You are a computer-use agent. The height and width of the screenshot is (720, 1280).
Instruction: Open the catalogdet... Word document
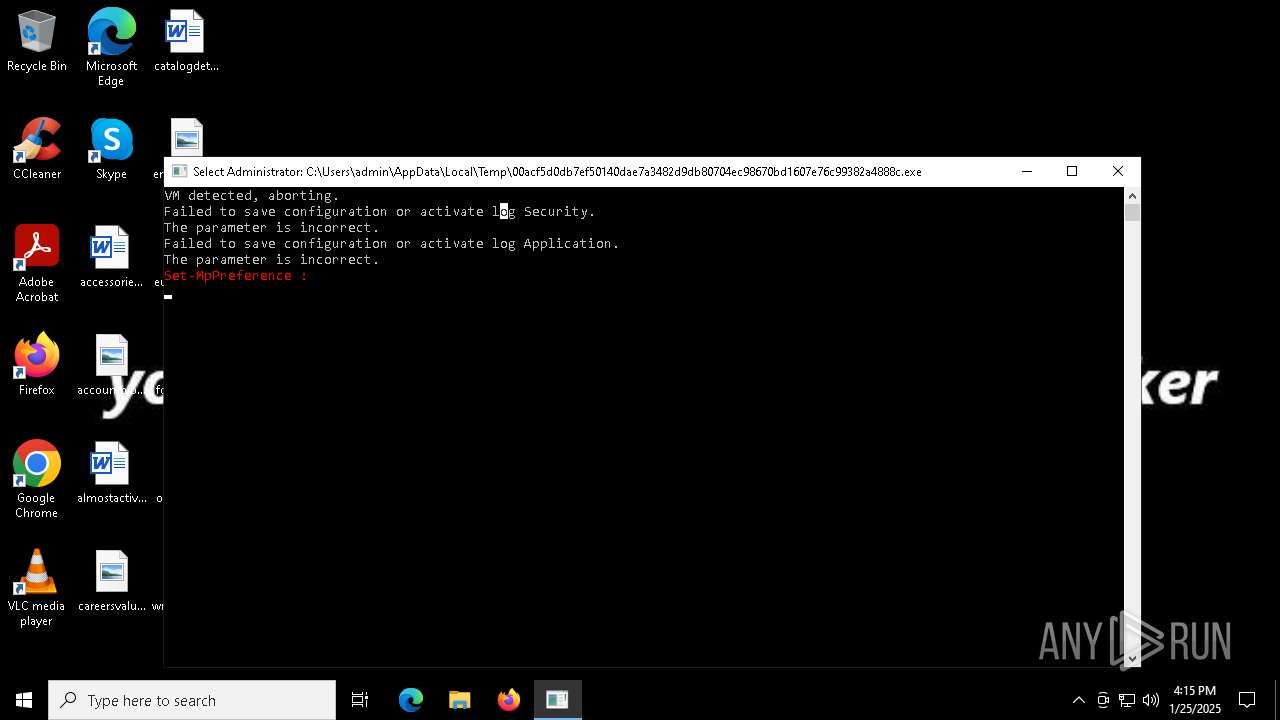coord(186,42)
